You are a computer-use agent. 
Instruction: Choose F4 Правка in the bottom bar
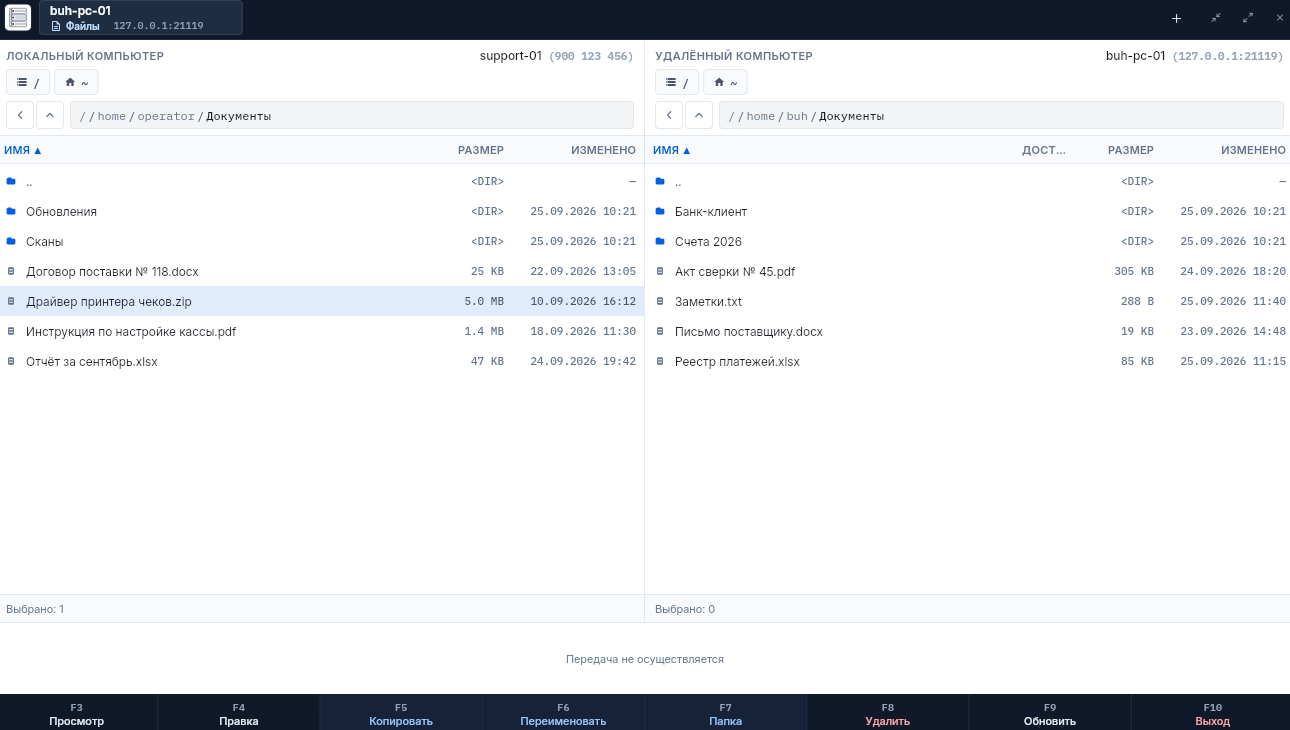[x=238, y=713]
